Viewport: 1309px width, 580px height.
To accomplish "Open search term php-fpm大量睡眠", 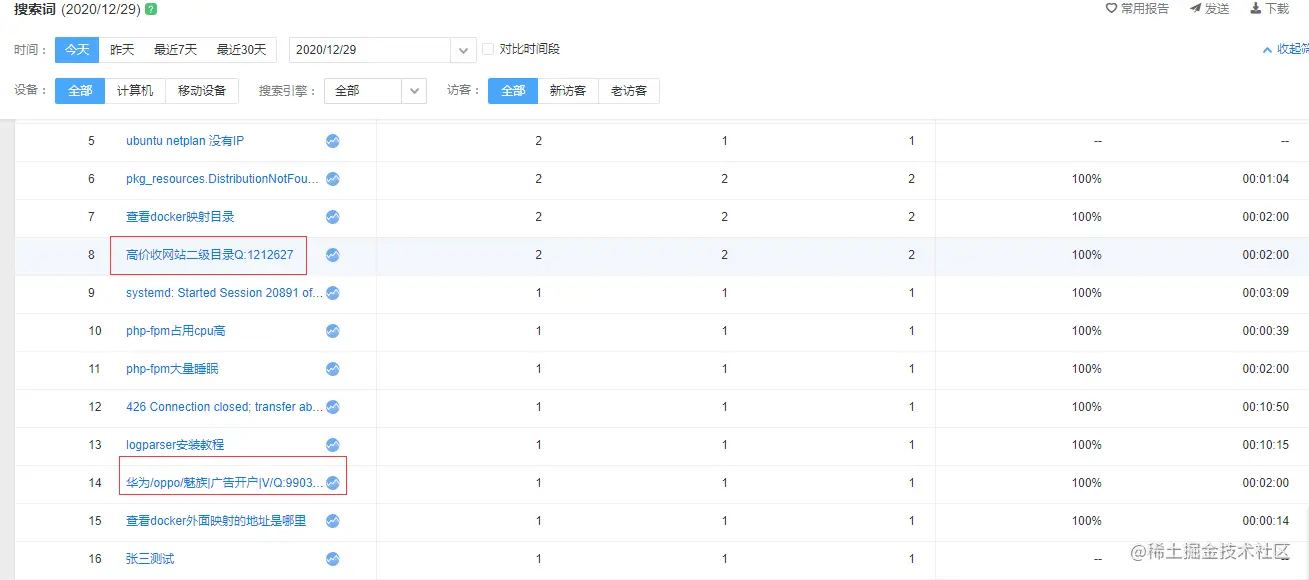I will pos(172,369).
